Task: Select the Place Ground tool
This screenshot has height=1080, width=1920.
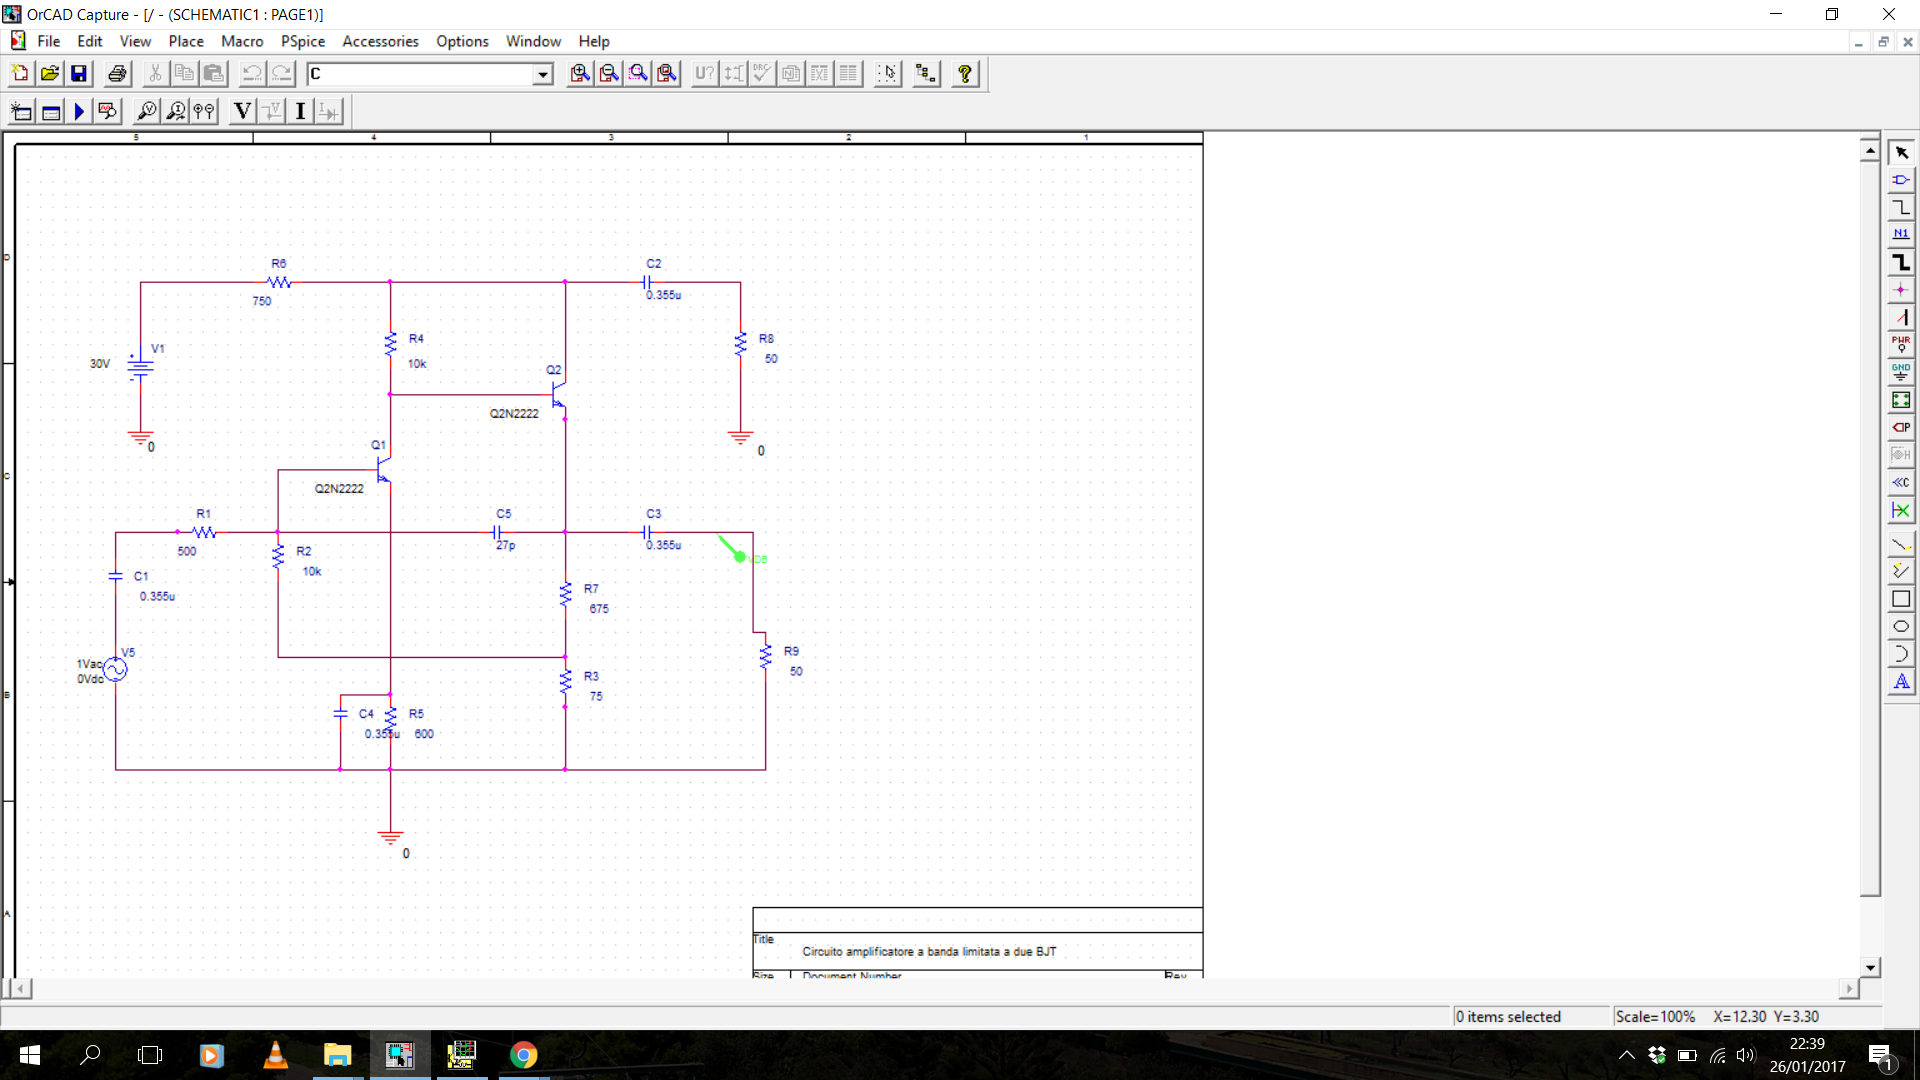Action: pyautogui.click(x=1900, y=372)
